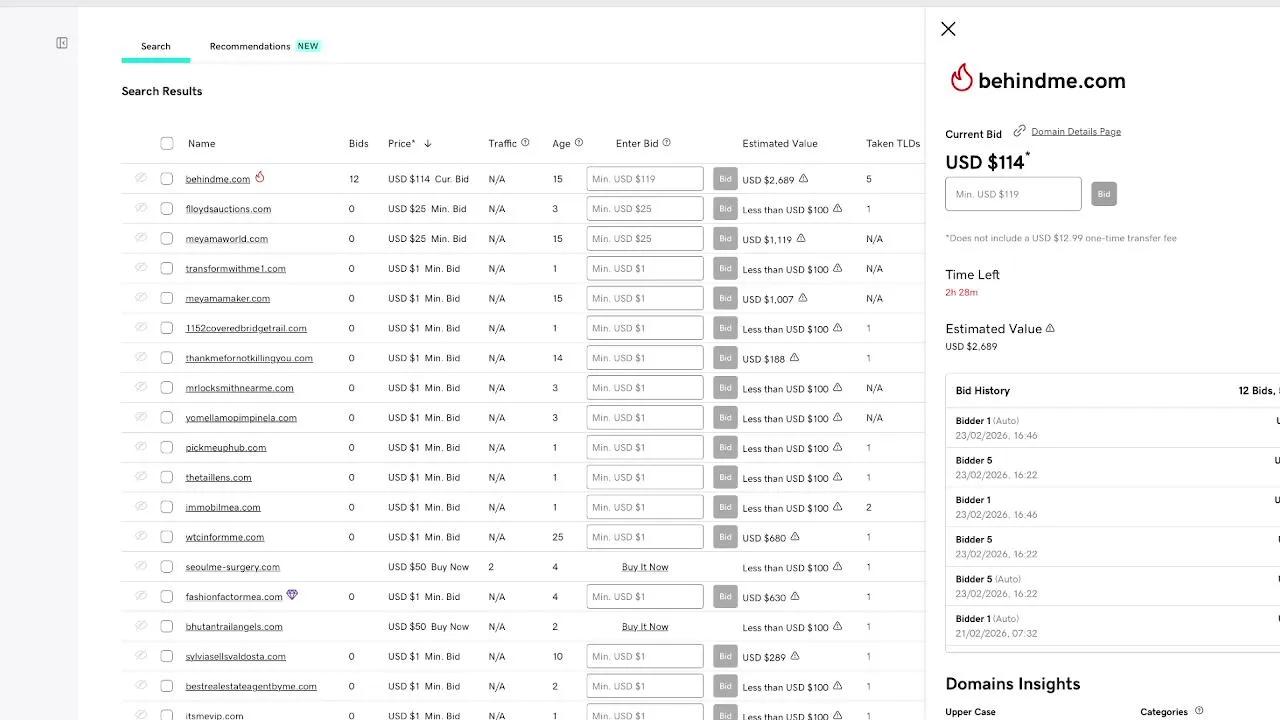Click Bid button for immobilmea.com row
This screenshot has width=1280, height=720.
725,507
